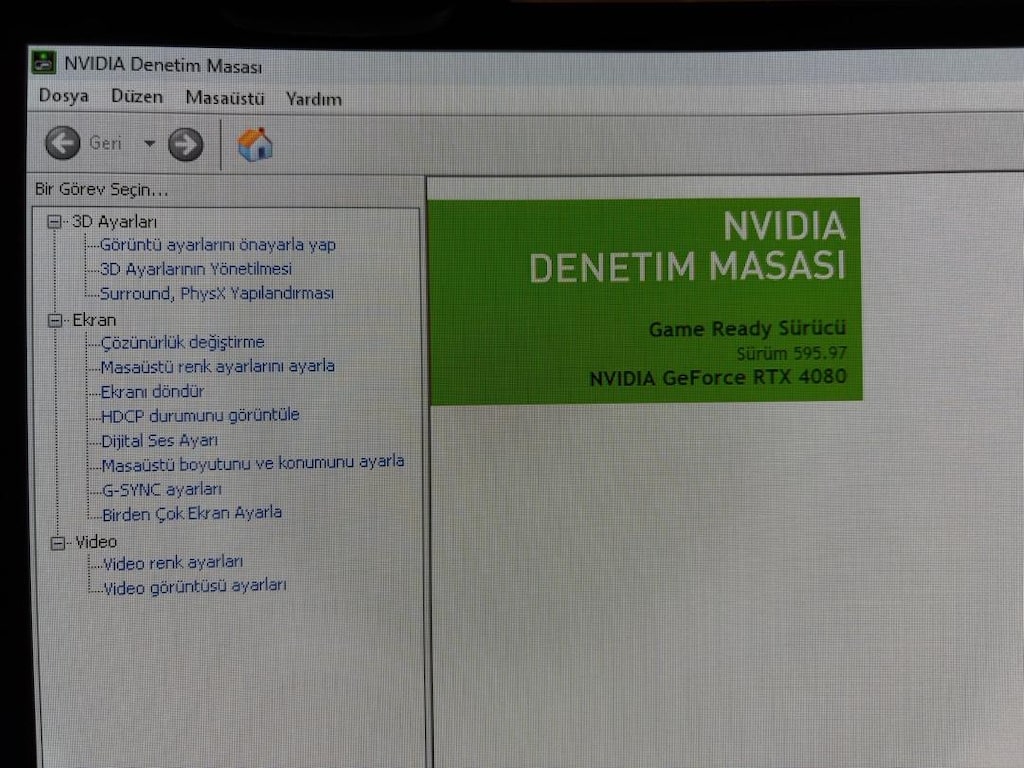Image resolution: width=1024 pixels, height=768 pixels.
Task: Open the Düzen menu
Action: point(136,97)
